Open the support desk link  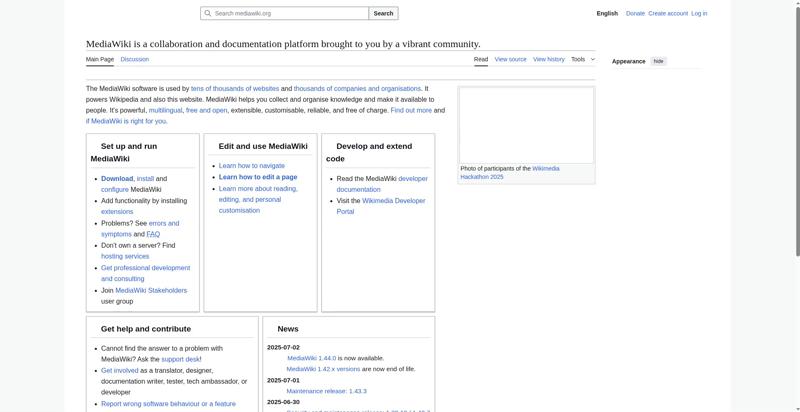pos(181,359)
